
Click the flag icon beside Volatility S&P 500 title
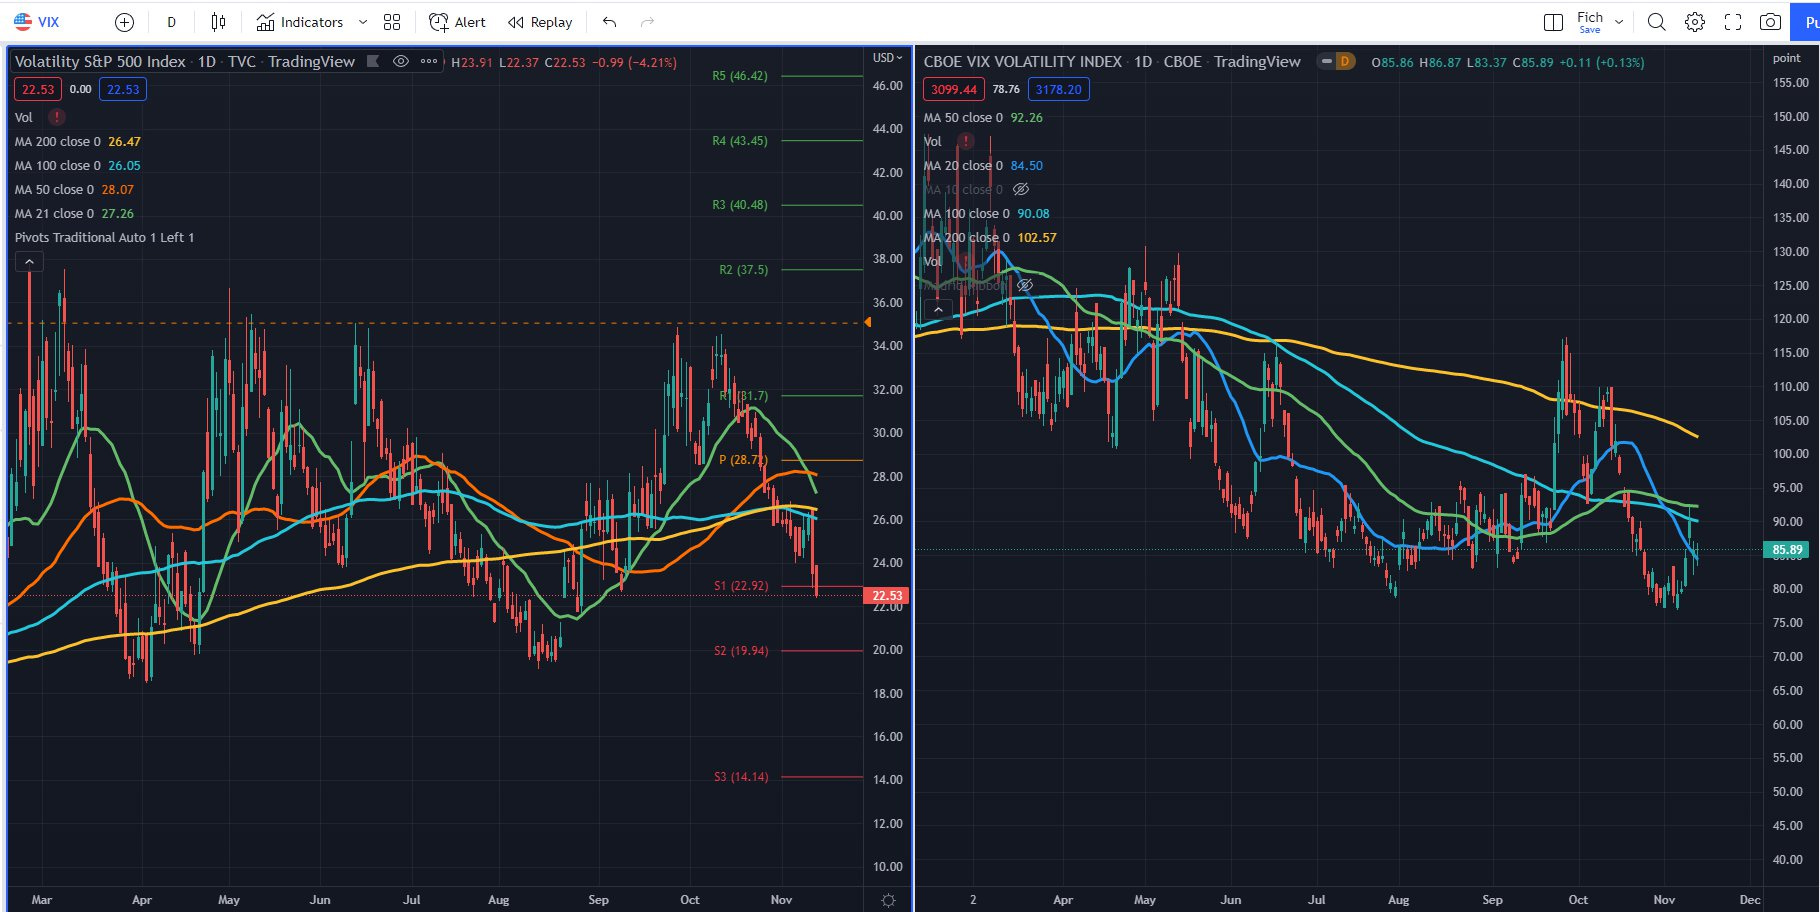click(373, 61)
